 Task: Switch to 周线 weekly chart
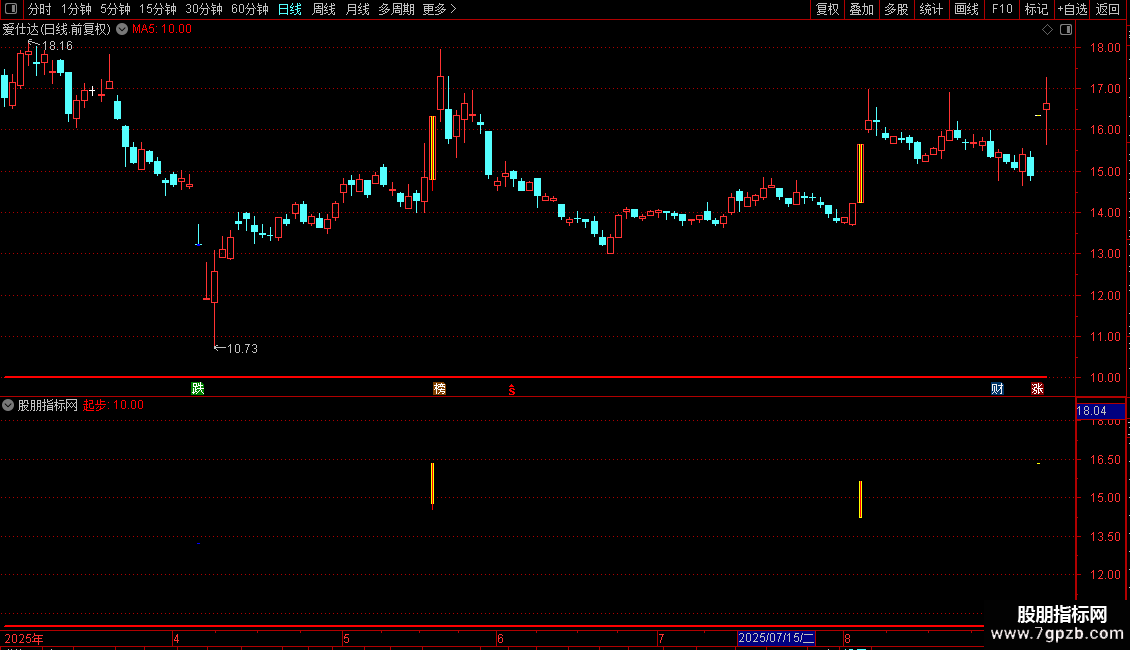click(324, 9)
